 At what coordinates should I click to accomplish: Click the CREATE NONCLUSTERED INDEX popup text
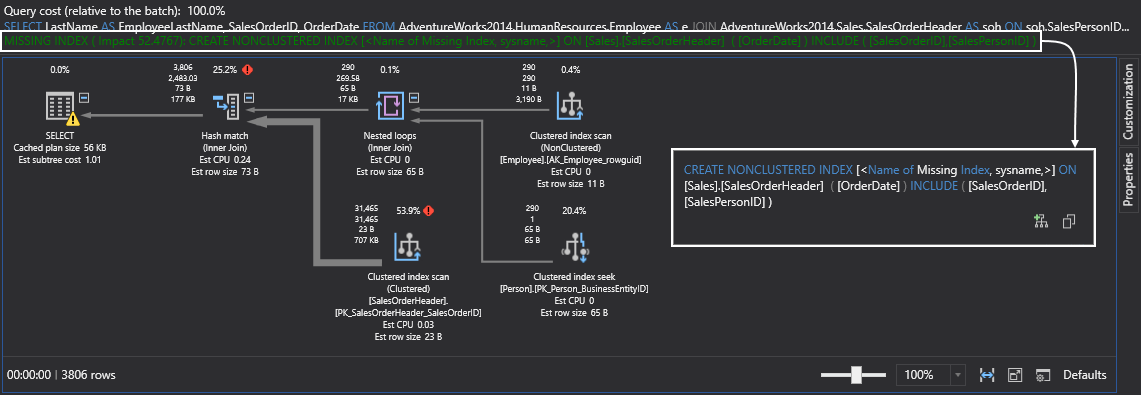880,187
